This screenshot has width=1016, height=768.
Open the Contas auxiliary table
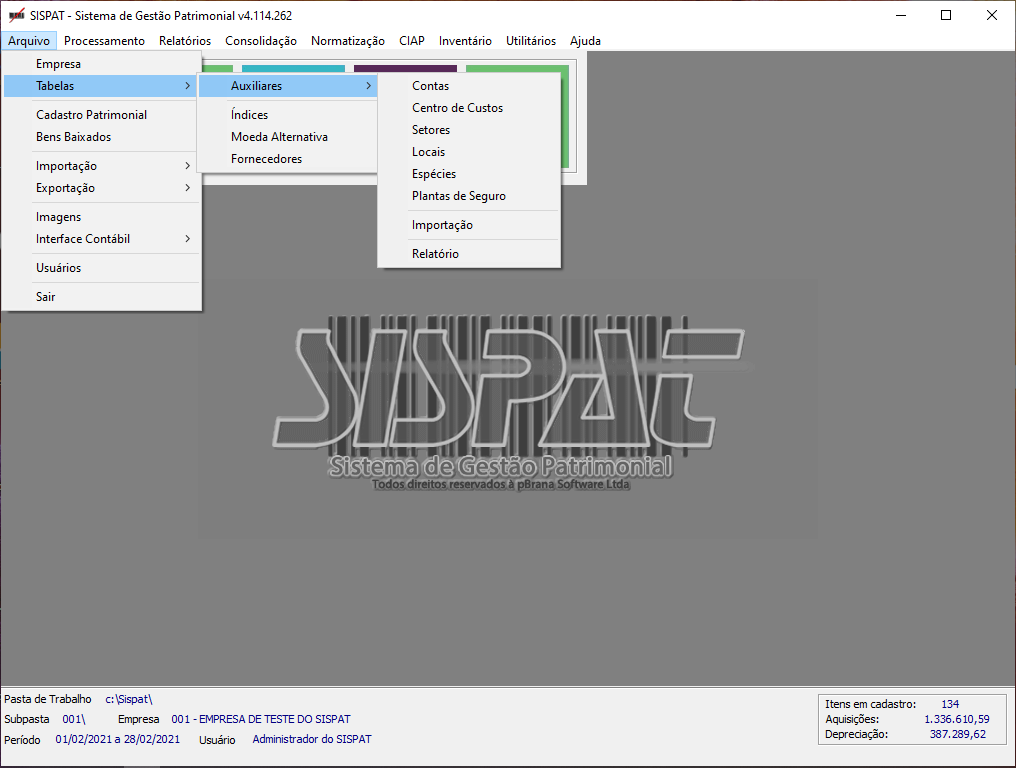click(x=430, y=86)
